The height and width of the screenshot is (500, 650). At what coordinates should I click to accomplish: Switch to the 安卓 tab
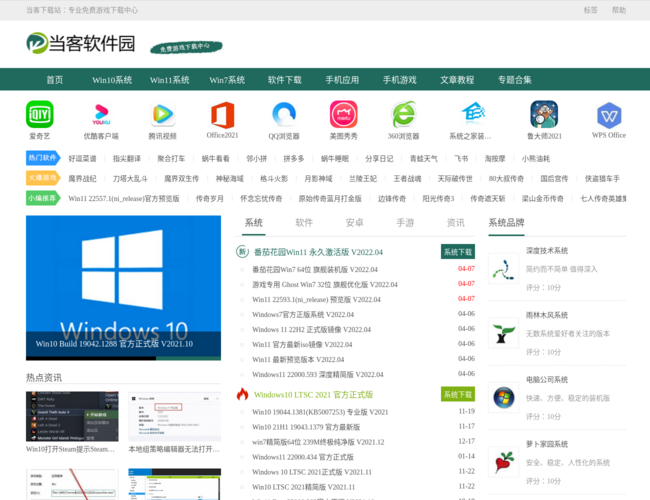point(354,223)
